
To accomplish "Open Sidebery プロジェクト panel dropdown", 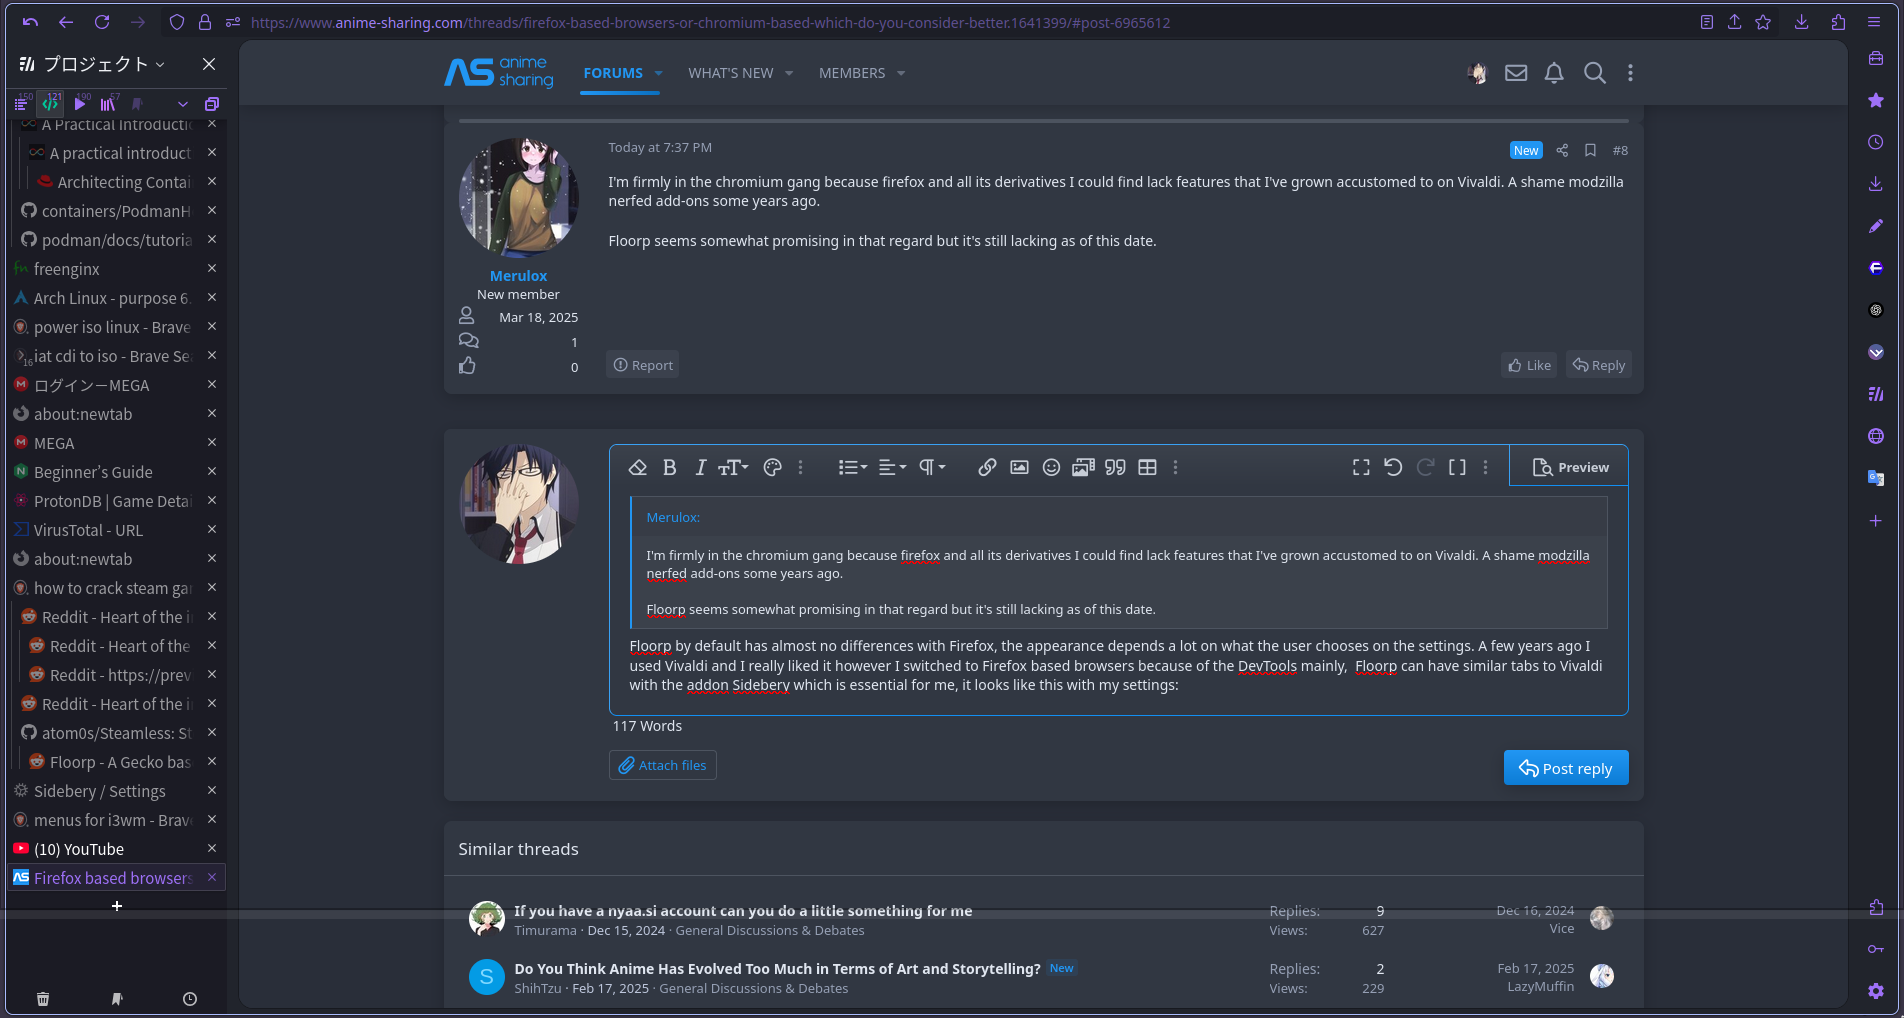I will point(91,64).
